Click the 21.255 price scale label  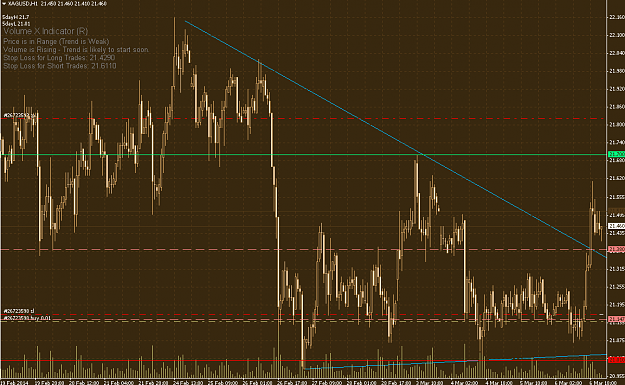pos(617,287)
